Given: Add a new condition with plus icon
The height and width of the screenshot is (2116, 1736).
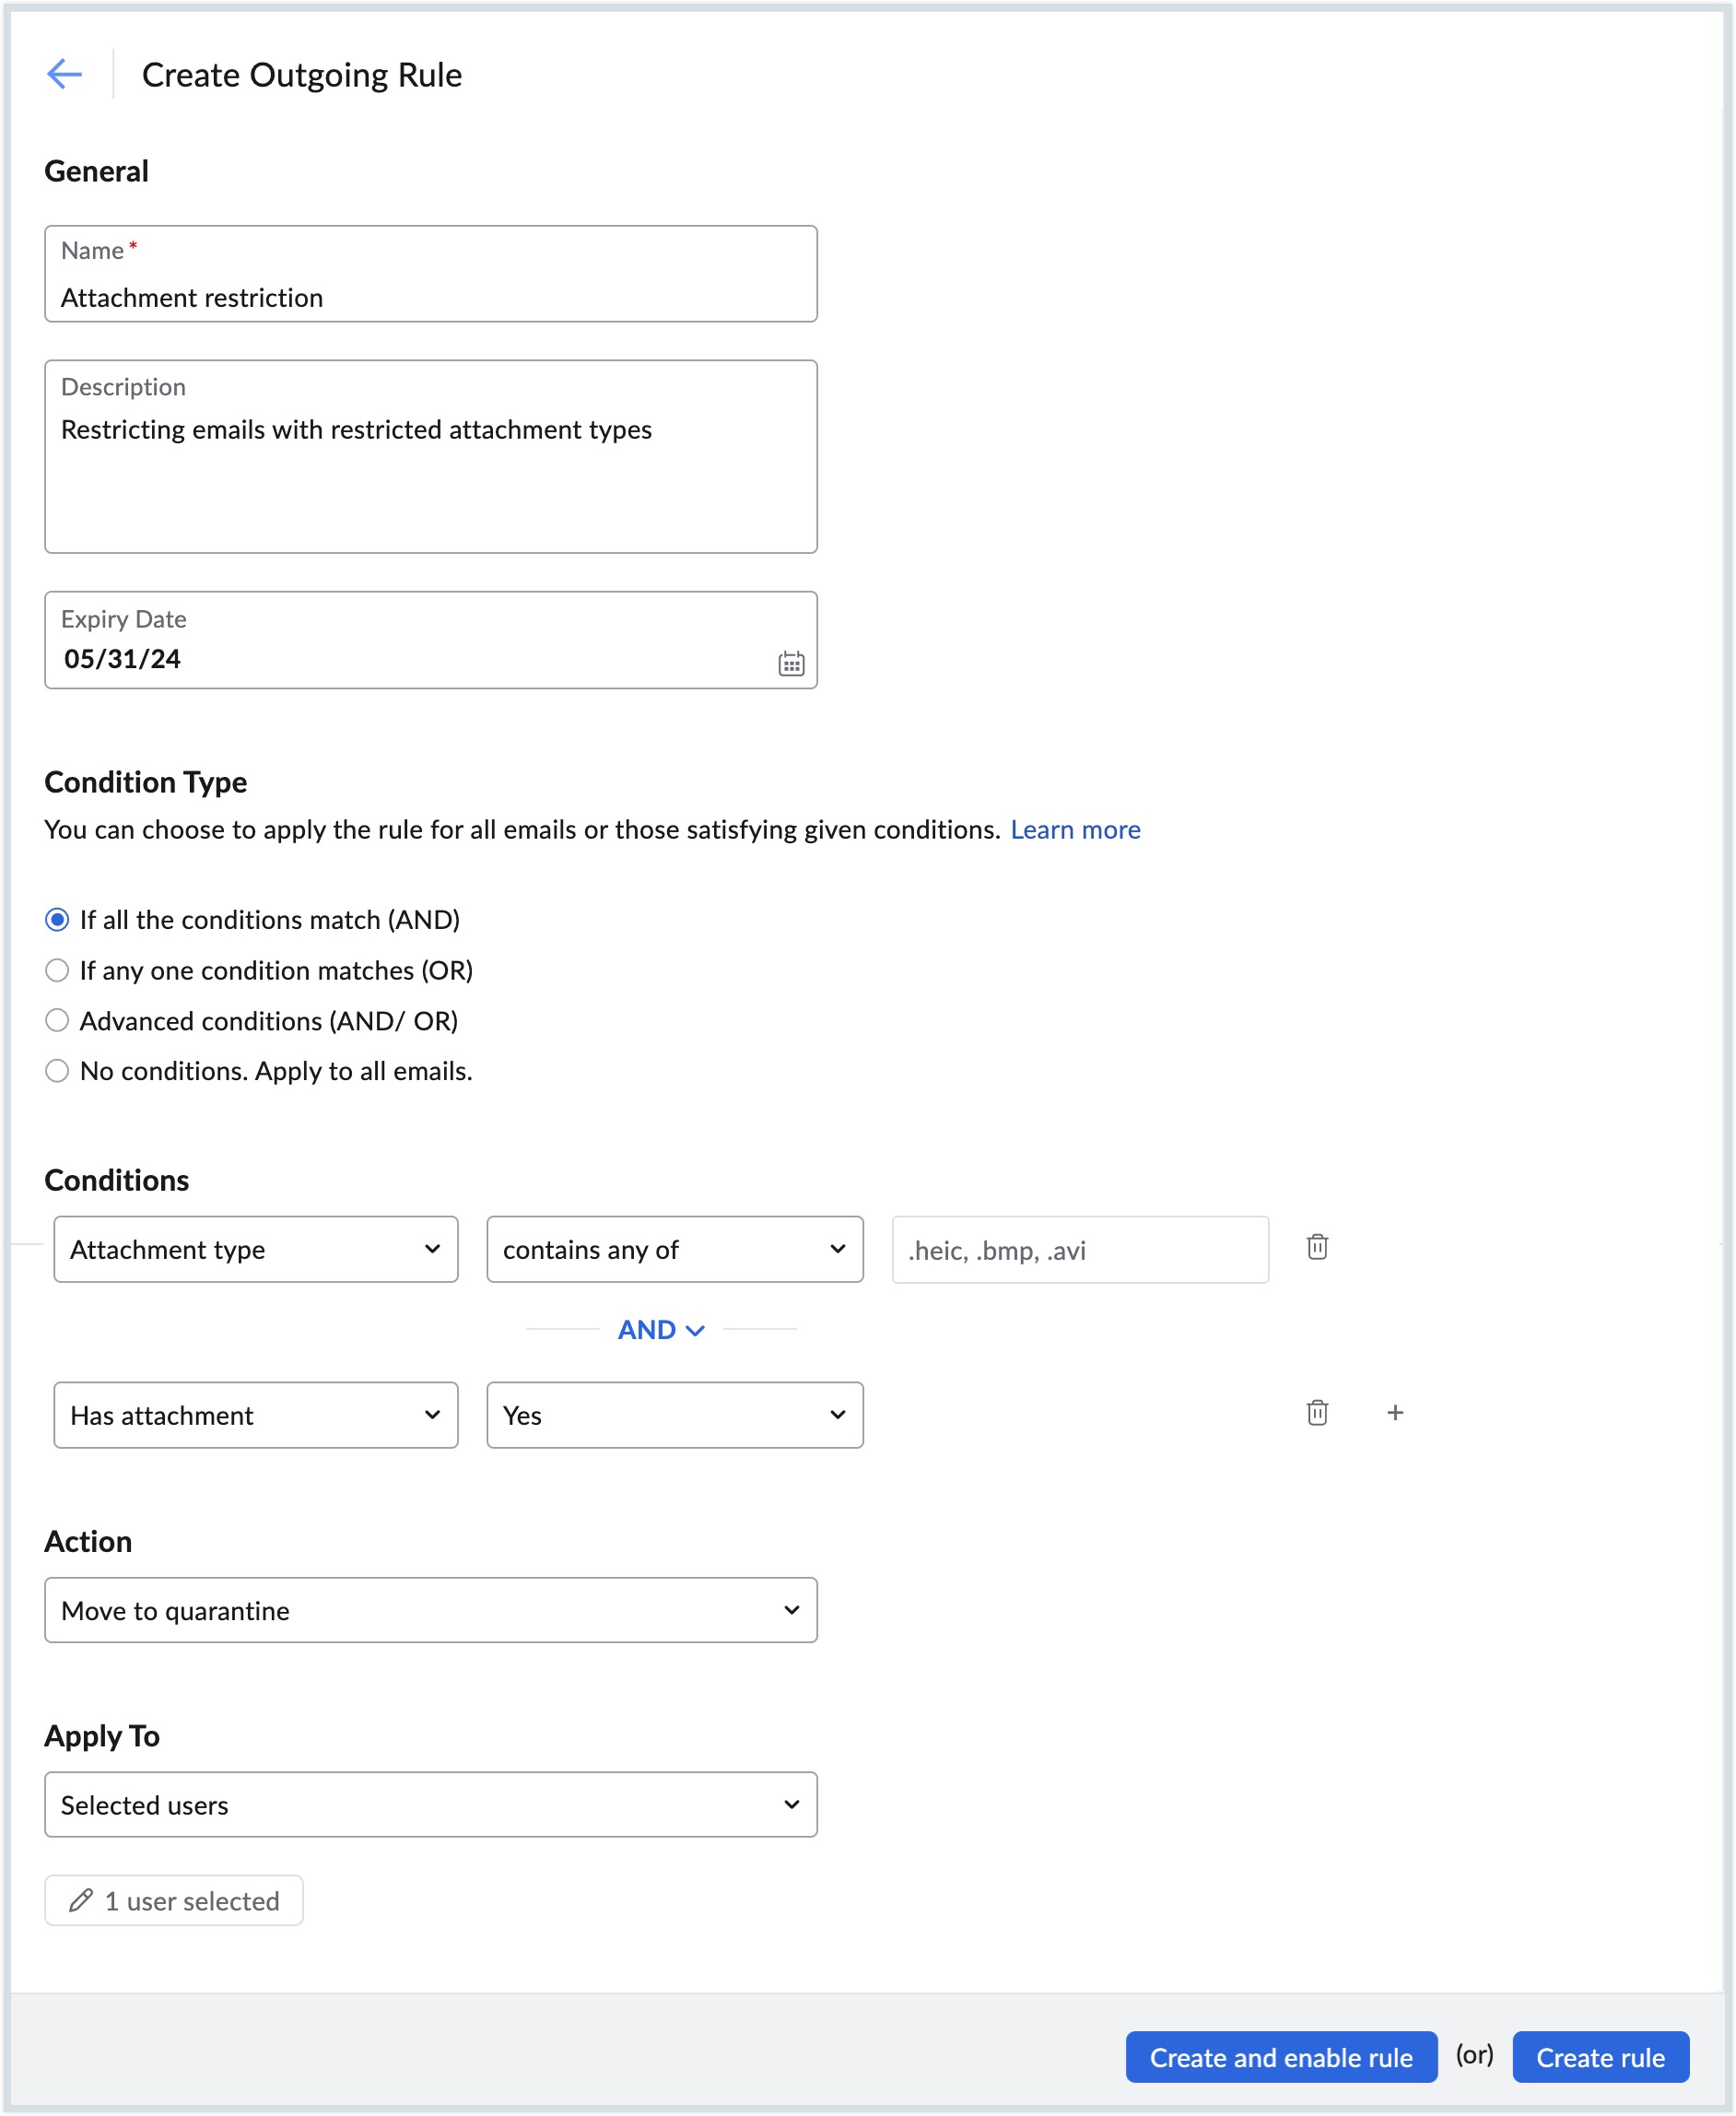Looking at the screenshot, I should coord(1394,1412).
